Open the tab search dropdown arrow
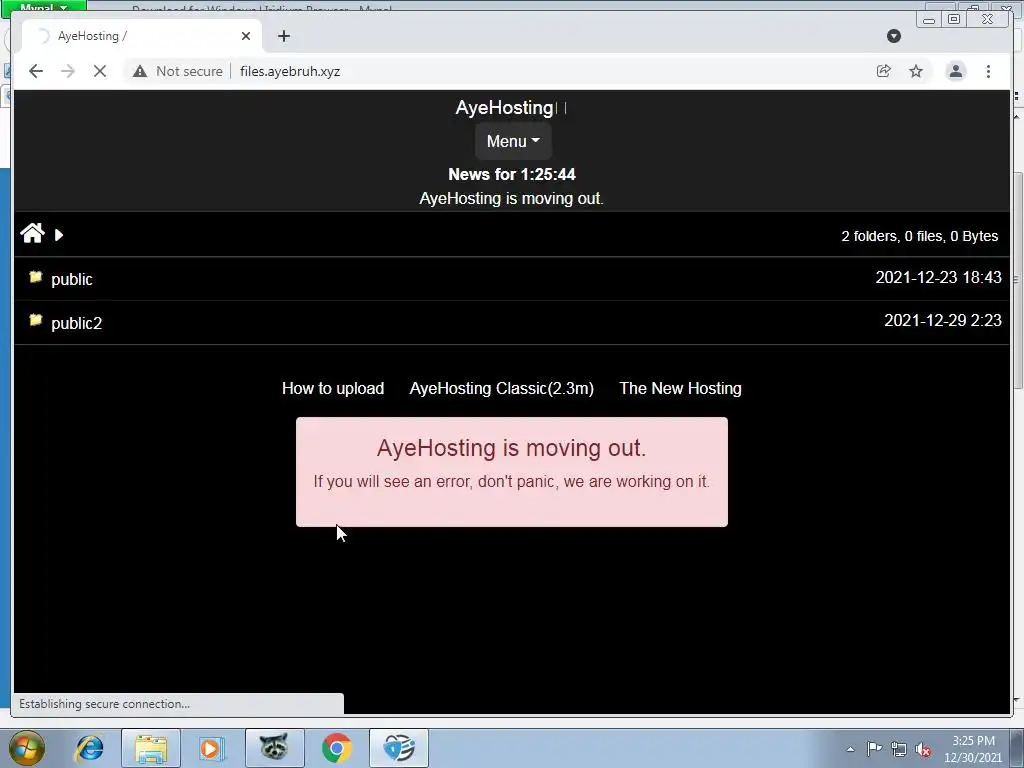This screenshot has width=1024, height=768. [894, 36]
